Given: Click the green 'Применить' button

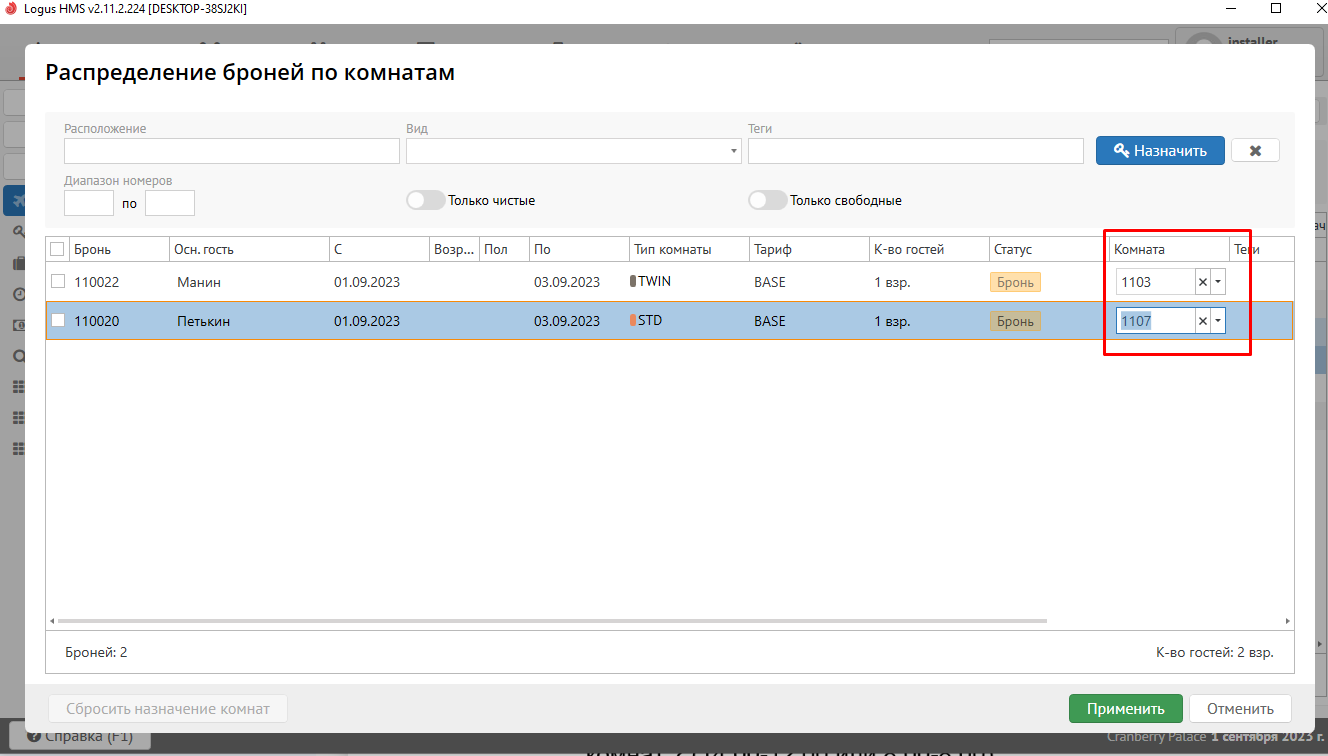Looking at the screenshot, I should (x=1125, y=709).
